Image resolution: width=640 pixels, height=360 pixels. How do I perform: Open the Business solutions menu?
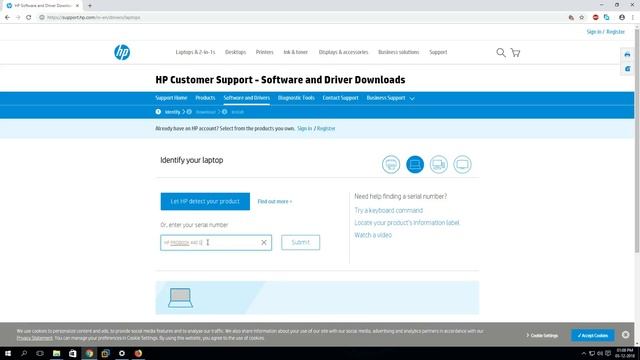(x=398, y=52)
